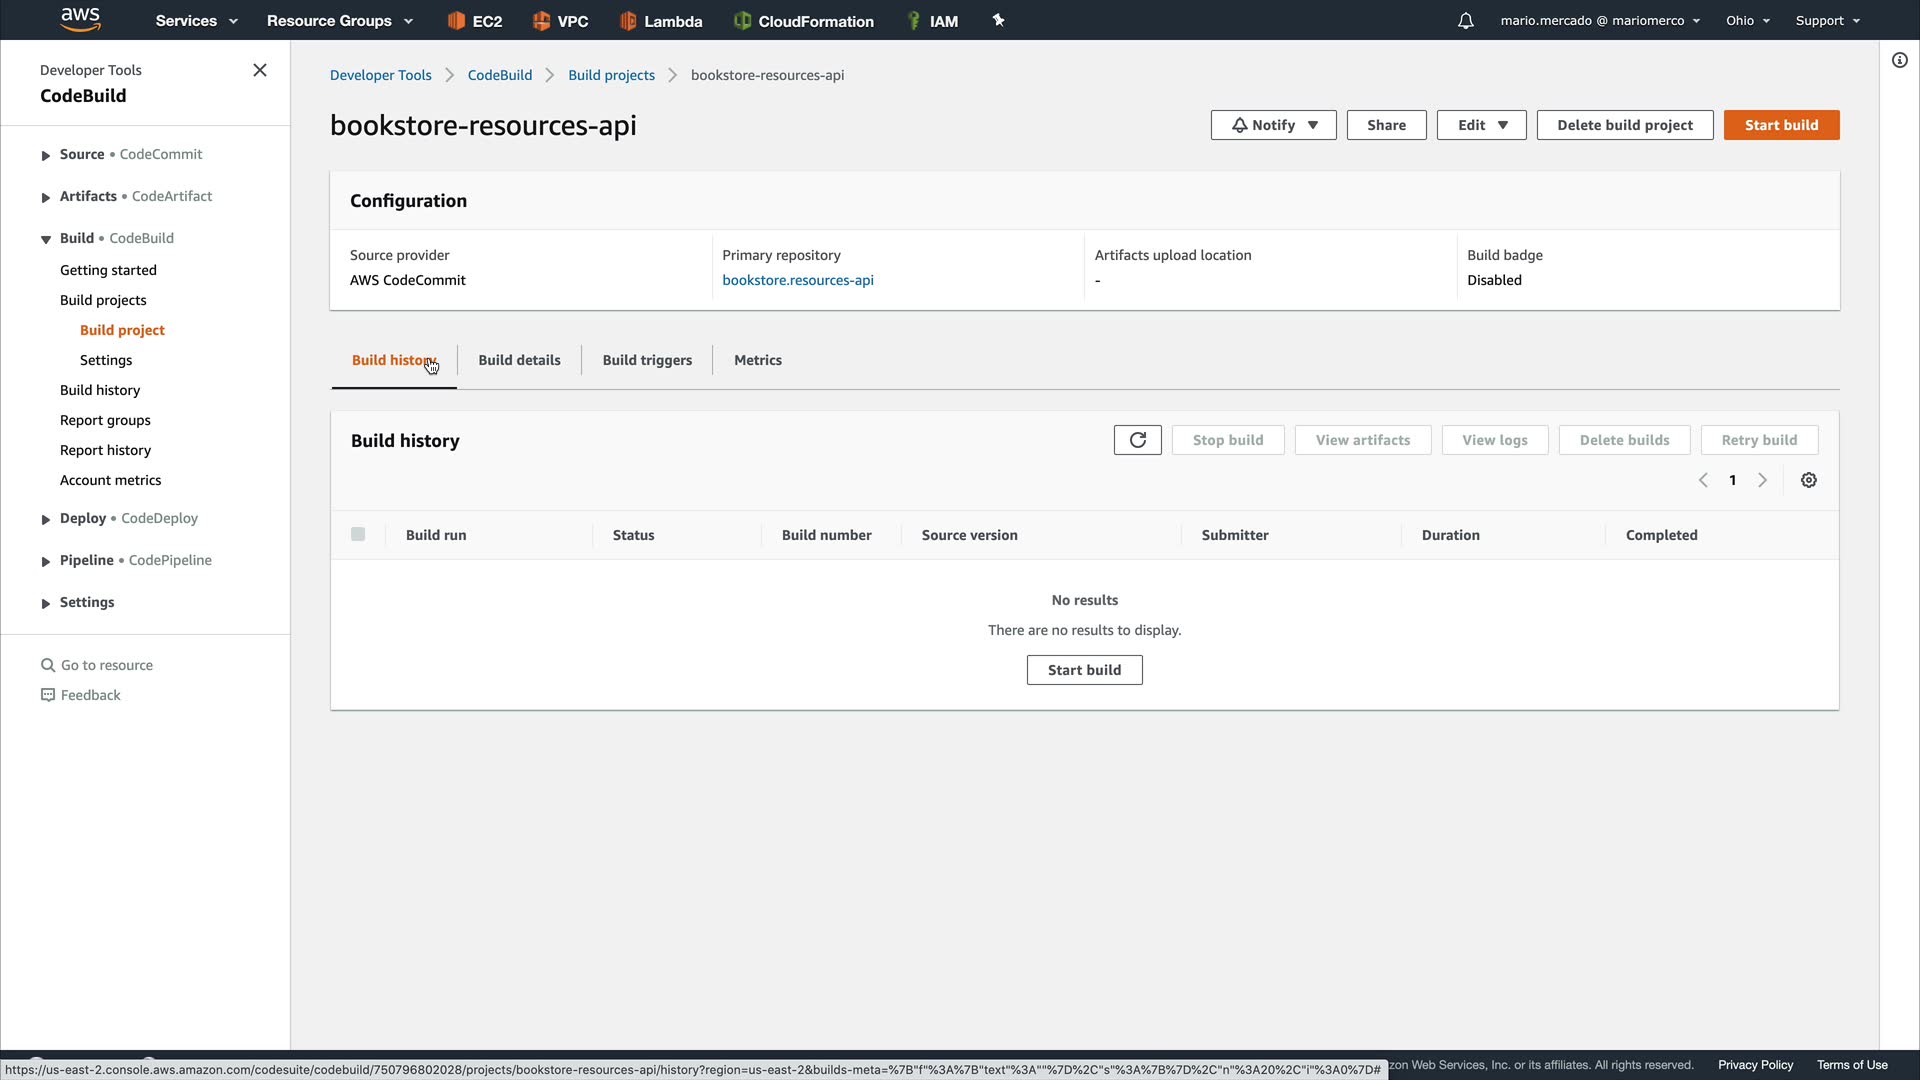Open the bookstore.resources-api repository link
The width and height of the screenshot is (1920, 1080).
coord(797,280)
